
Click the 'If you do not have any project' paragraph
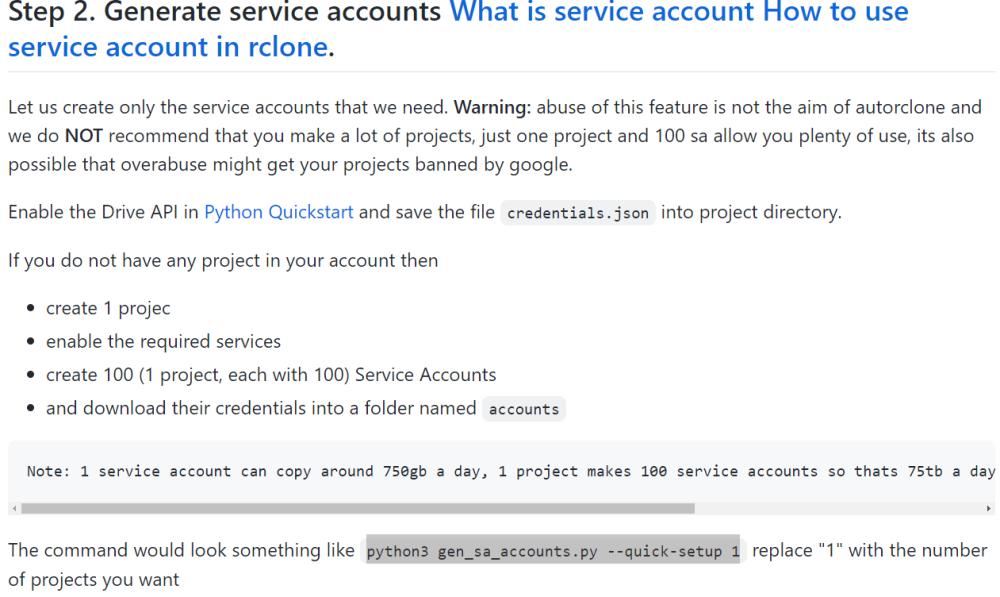pos(223,261)
